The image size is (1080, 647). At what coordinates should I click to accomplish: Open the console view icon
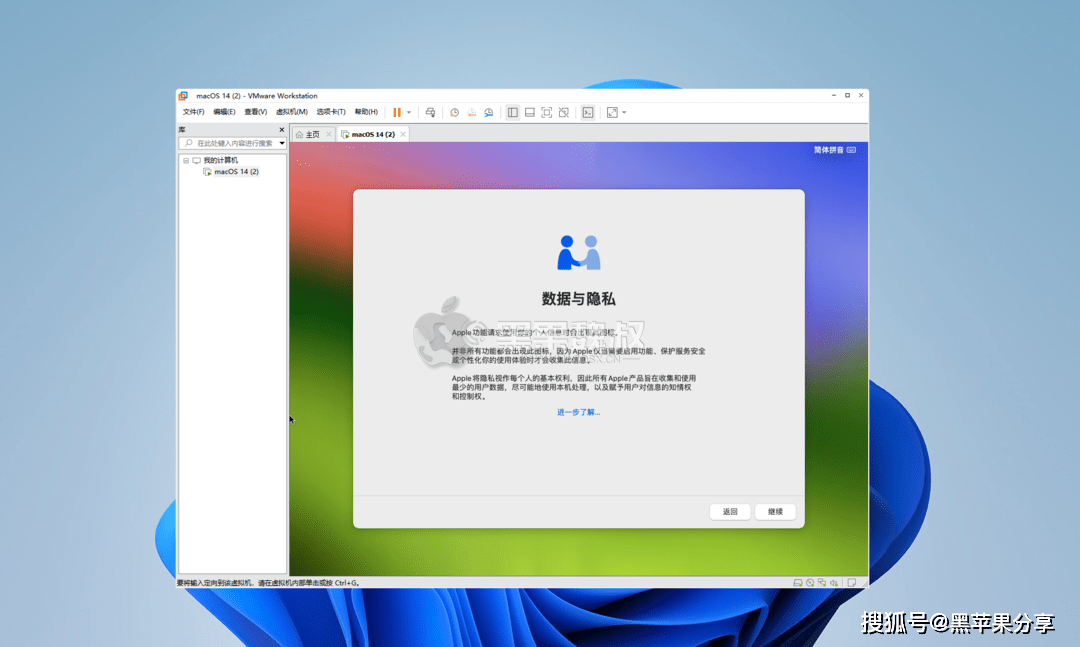tap(588, 112)
